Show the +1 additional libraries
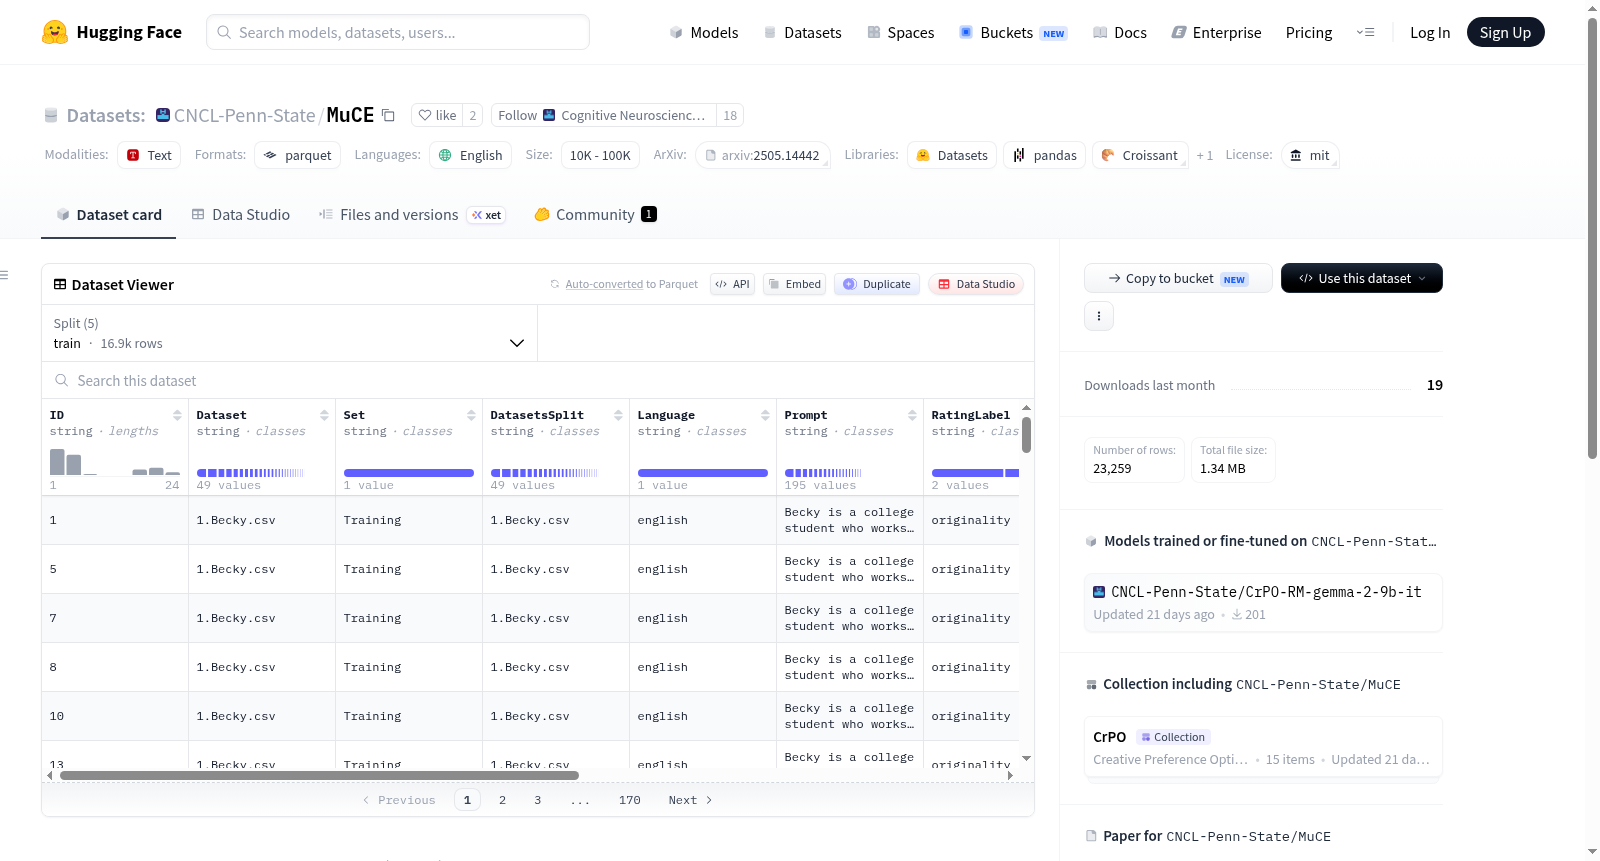This screenshot has height=861, width=1600. (x=1204, y=156)
